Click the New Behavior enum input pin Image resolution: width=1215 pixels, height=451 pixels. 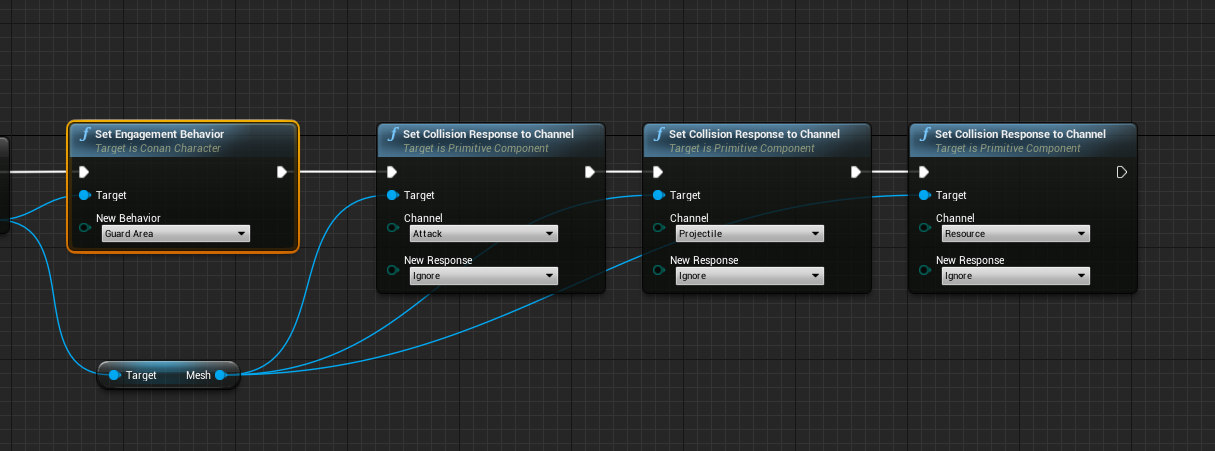pos(85,228)
